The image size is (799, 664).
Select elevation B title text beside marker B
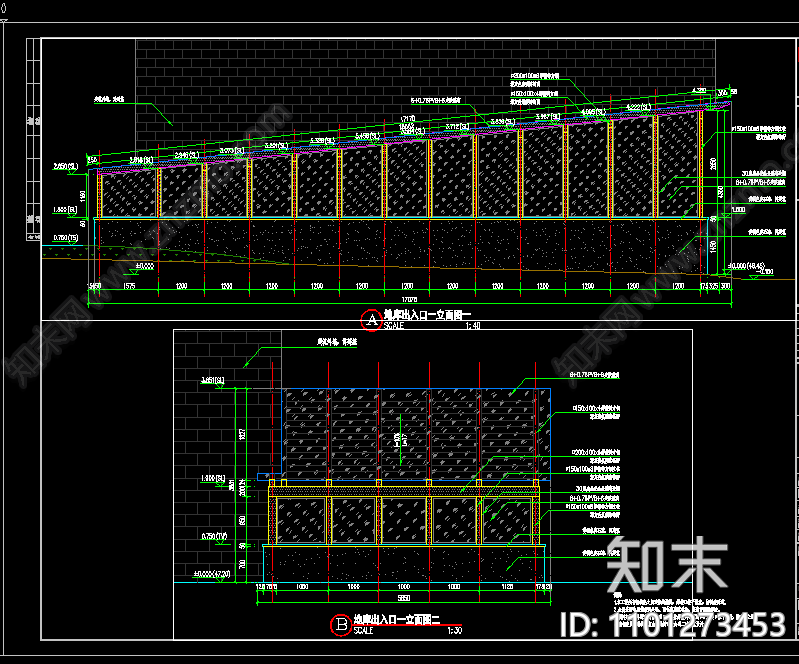click(x=397, y=619)
